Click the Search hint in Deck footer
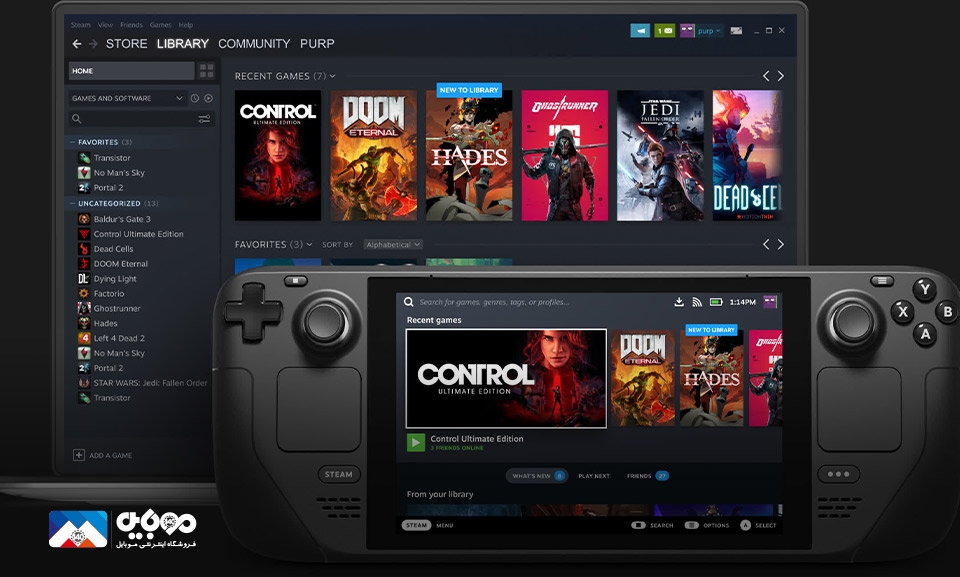 coord(652,525)
